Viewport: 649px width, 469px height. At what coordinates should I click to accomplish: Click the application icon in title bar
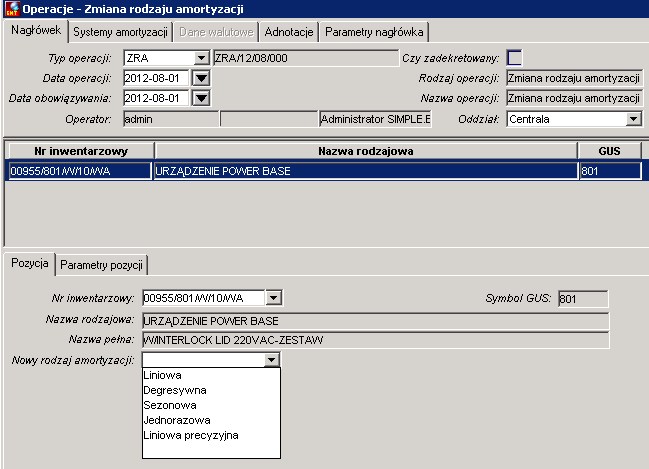tap(12, 8)
